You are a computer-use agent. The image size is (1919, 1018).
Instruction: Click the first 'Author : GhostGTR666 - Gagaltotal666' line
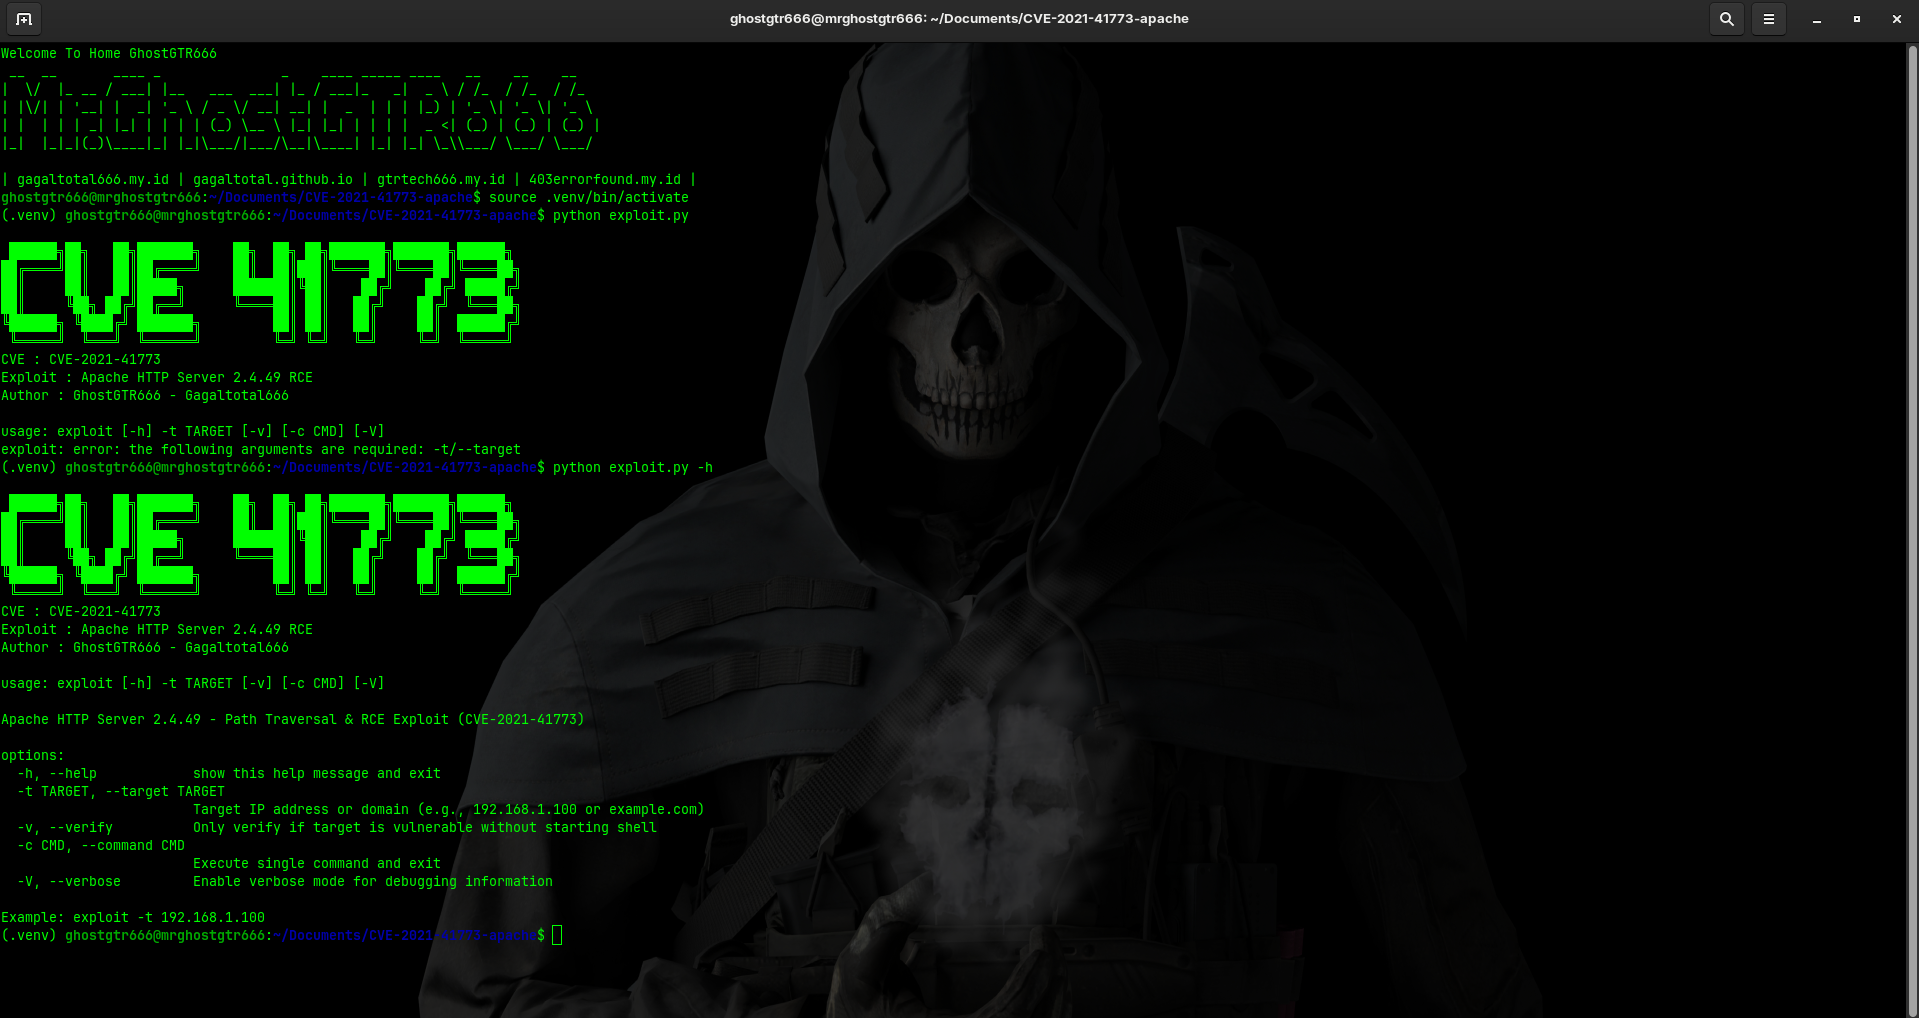click(x=145, y=396)
